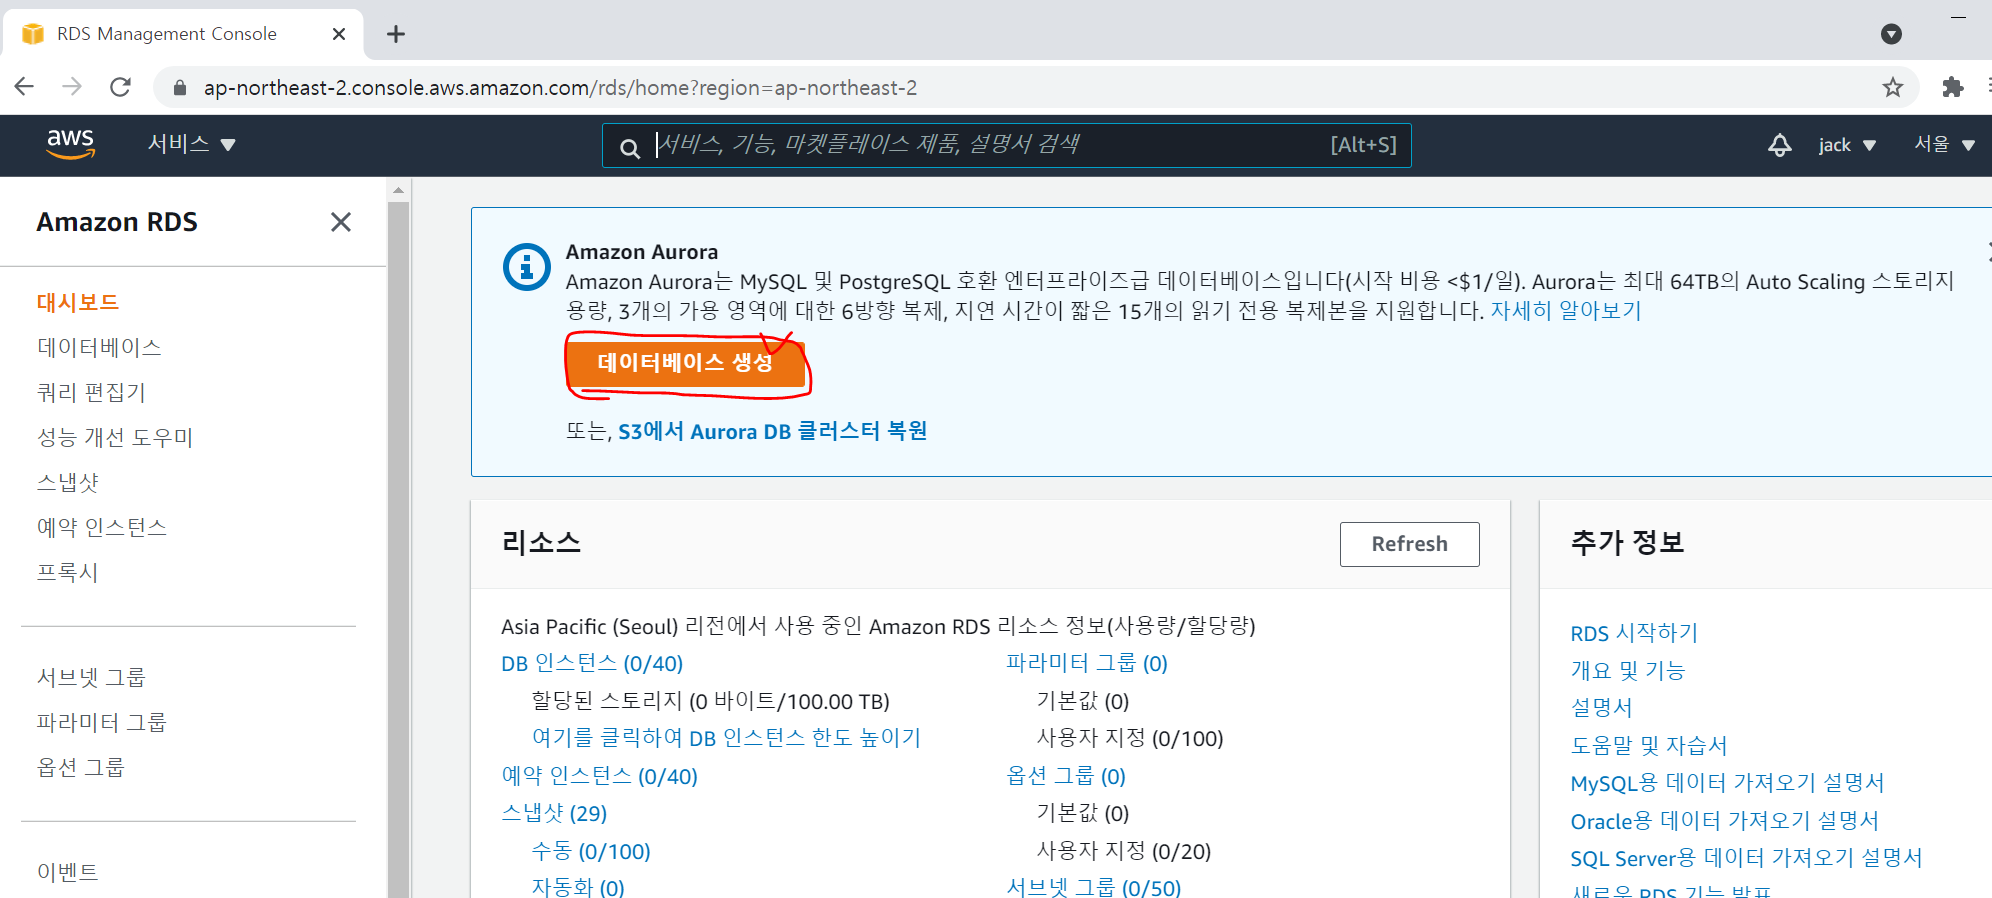Open the 옵션 그룹 (0) link
The image size is (1992, 898).
click(1066, 776)
